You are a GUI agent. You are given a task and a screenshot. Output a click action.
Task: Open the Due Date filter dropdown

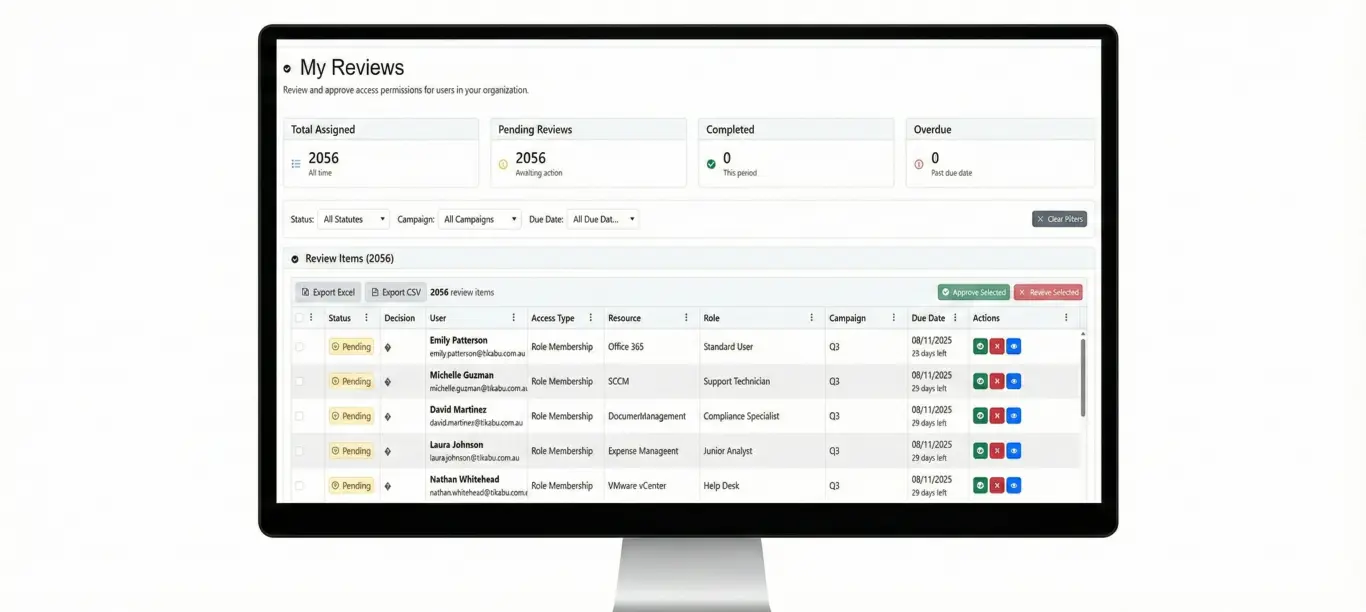tap(603, 219)
